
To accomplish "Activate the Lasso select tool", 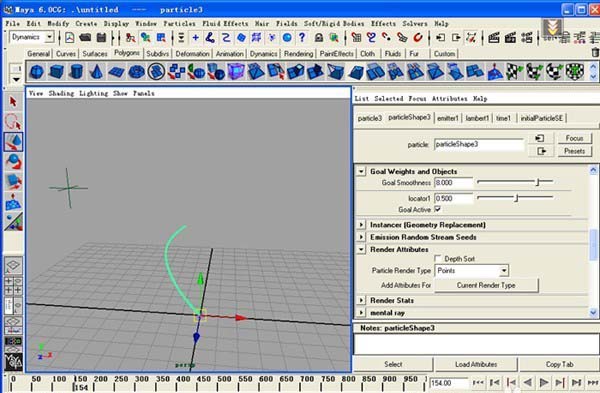I will [x=13, y=122].
